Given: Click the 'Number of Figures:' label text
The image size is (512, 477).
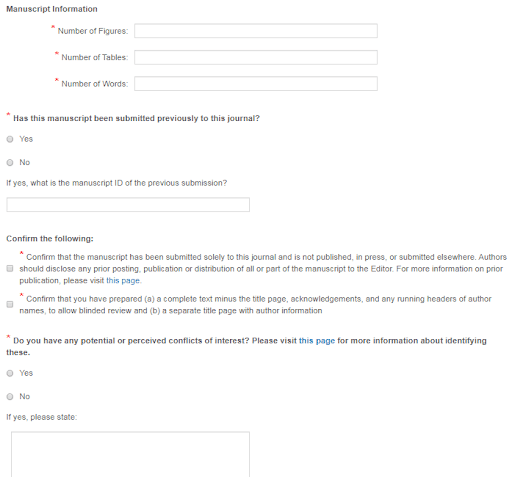Looking at the screenshot, I should tap(93, 31).
